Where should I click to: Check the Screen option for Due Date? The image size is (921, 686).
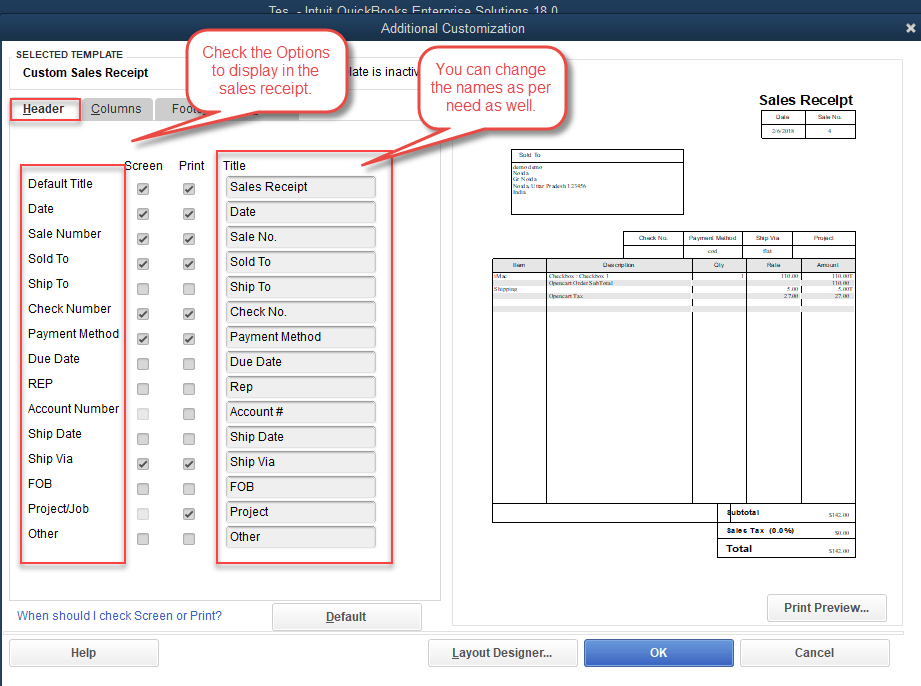[x=143, y=363]
